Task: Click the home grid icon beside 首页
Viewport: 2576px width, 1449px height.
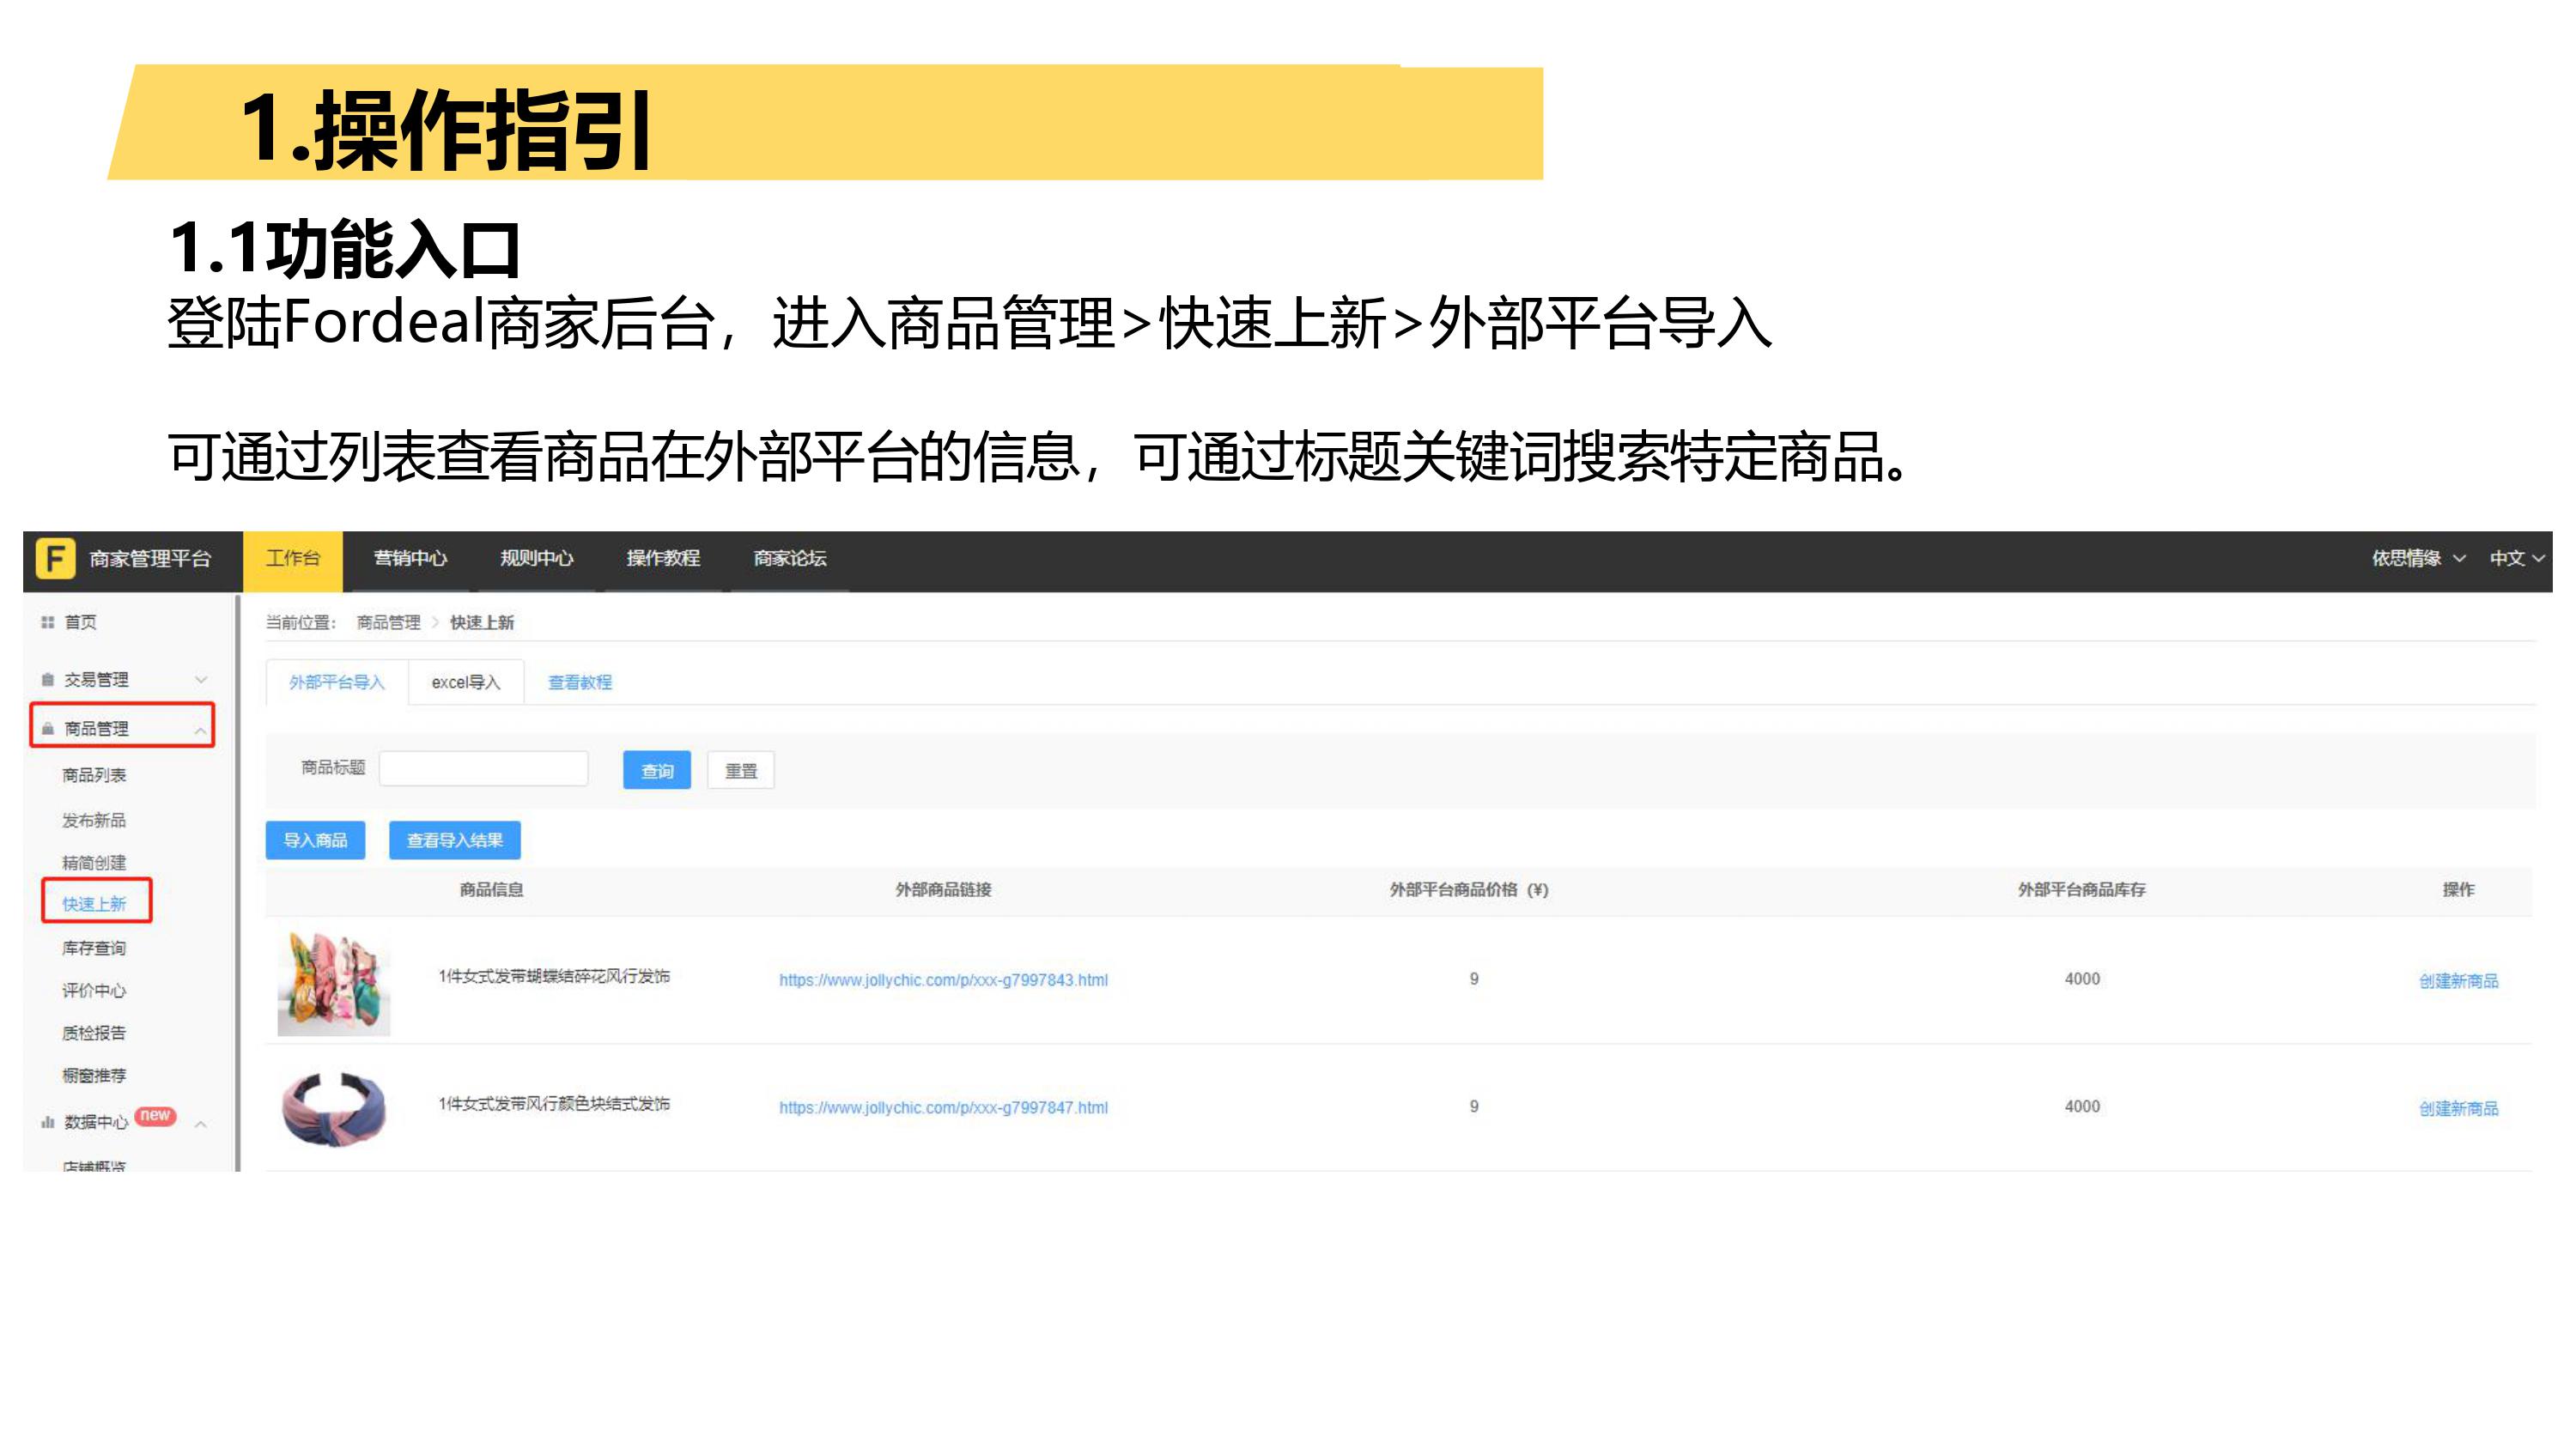Action: click(47, 622)
